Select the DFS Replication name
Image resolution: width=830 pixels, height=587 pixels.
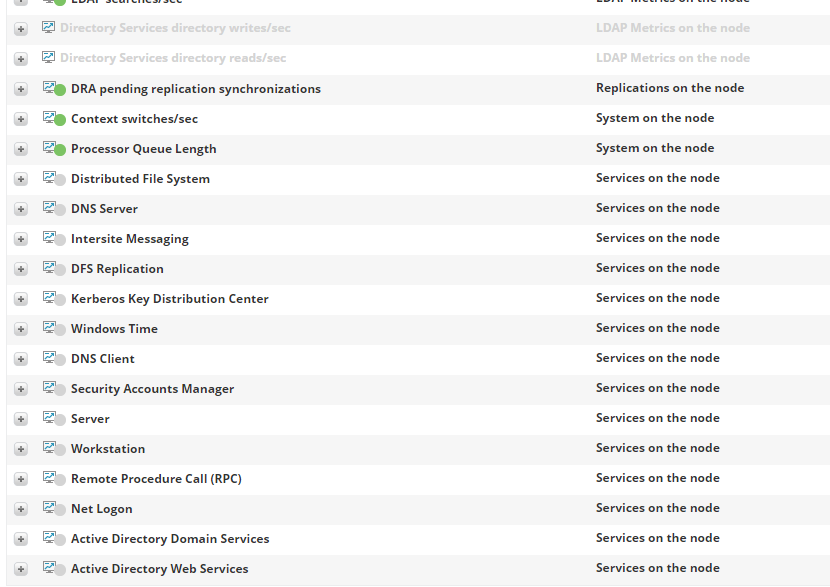click(117, 269)
